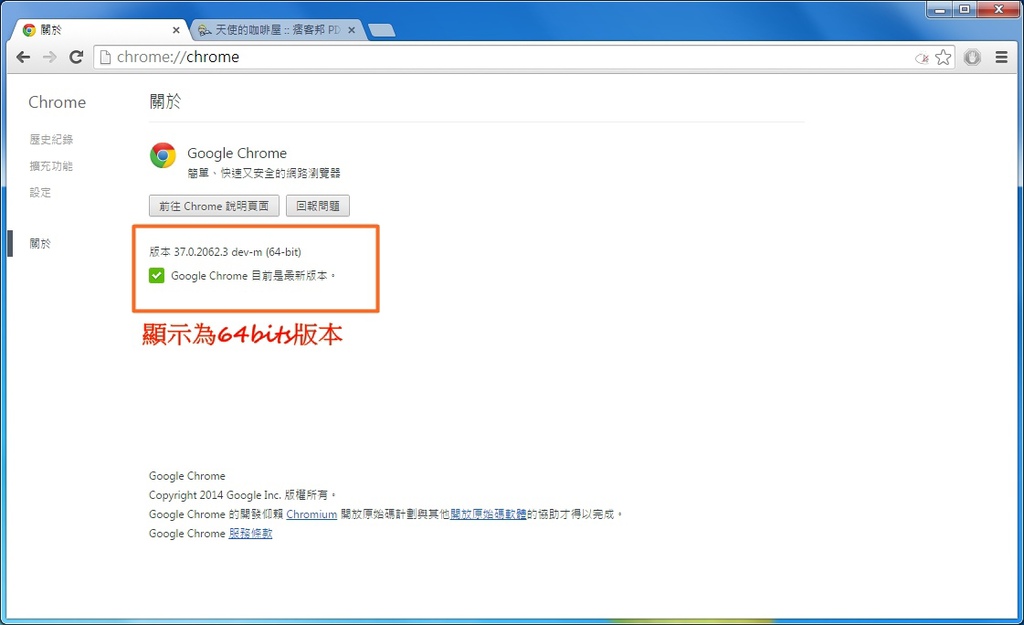The image size is (1024, 625).
Task: Minimize the Chrome window
Action: pos(940,10)
